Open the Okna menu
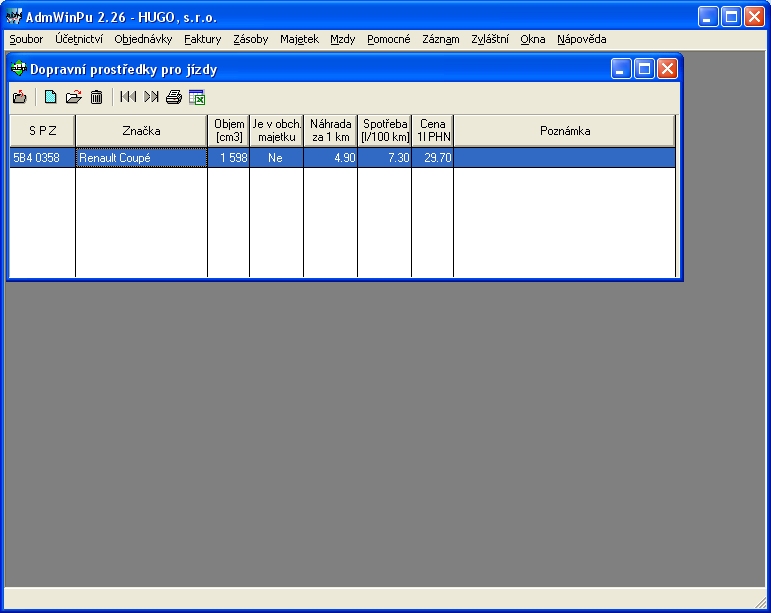Screen dimensions: 771x613 [x=533, y=39]
